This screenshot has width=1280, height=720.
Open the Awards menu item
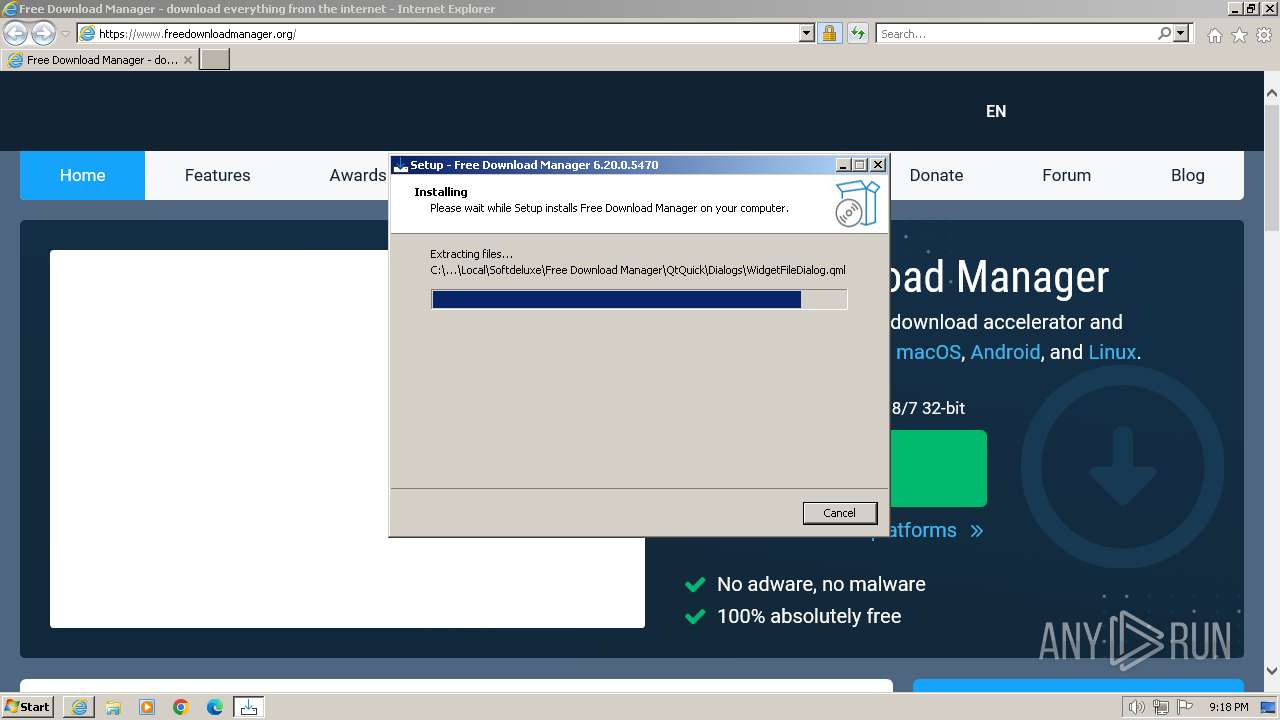coord(357,175)
